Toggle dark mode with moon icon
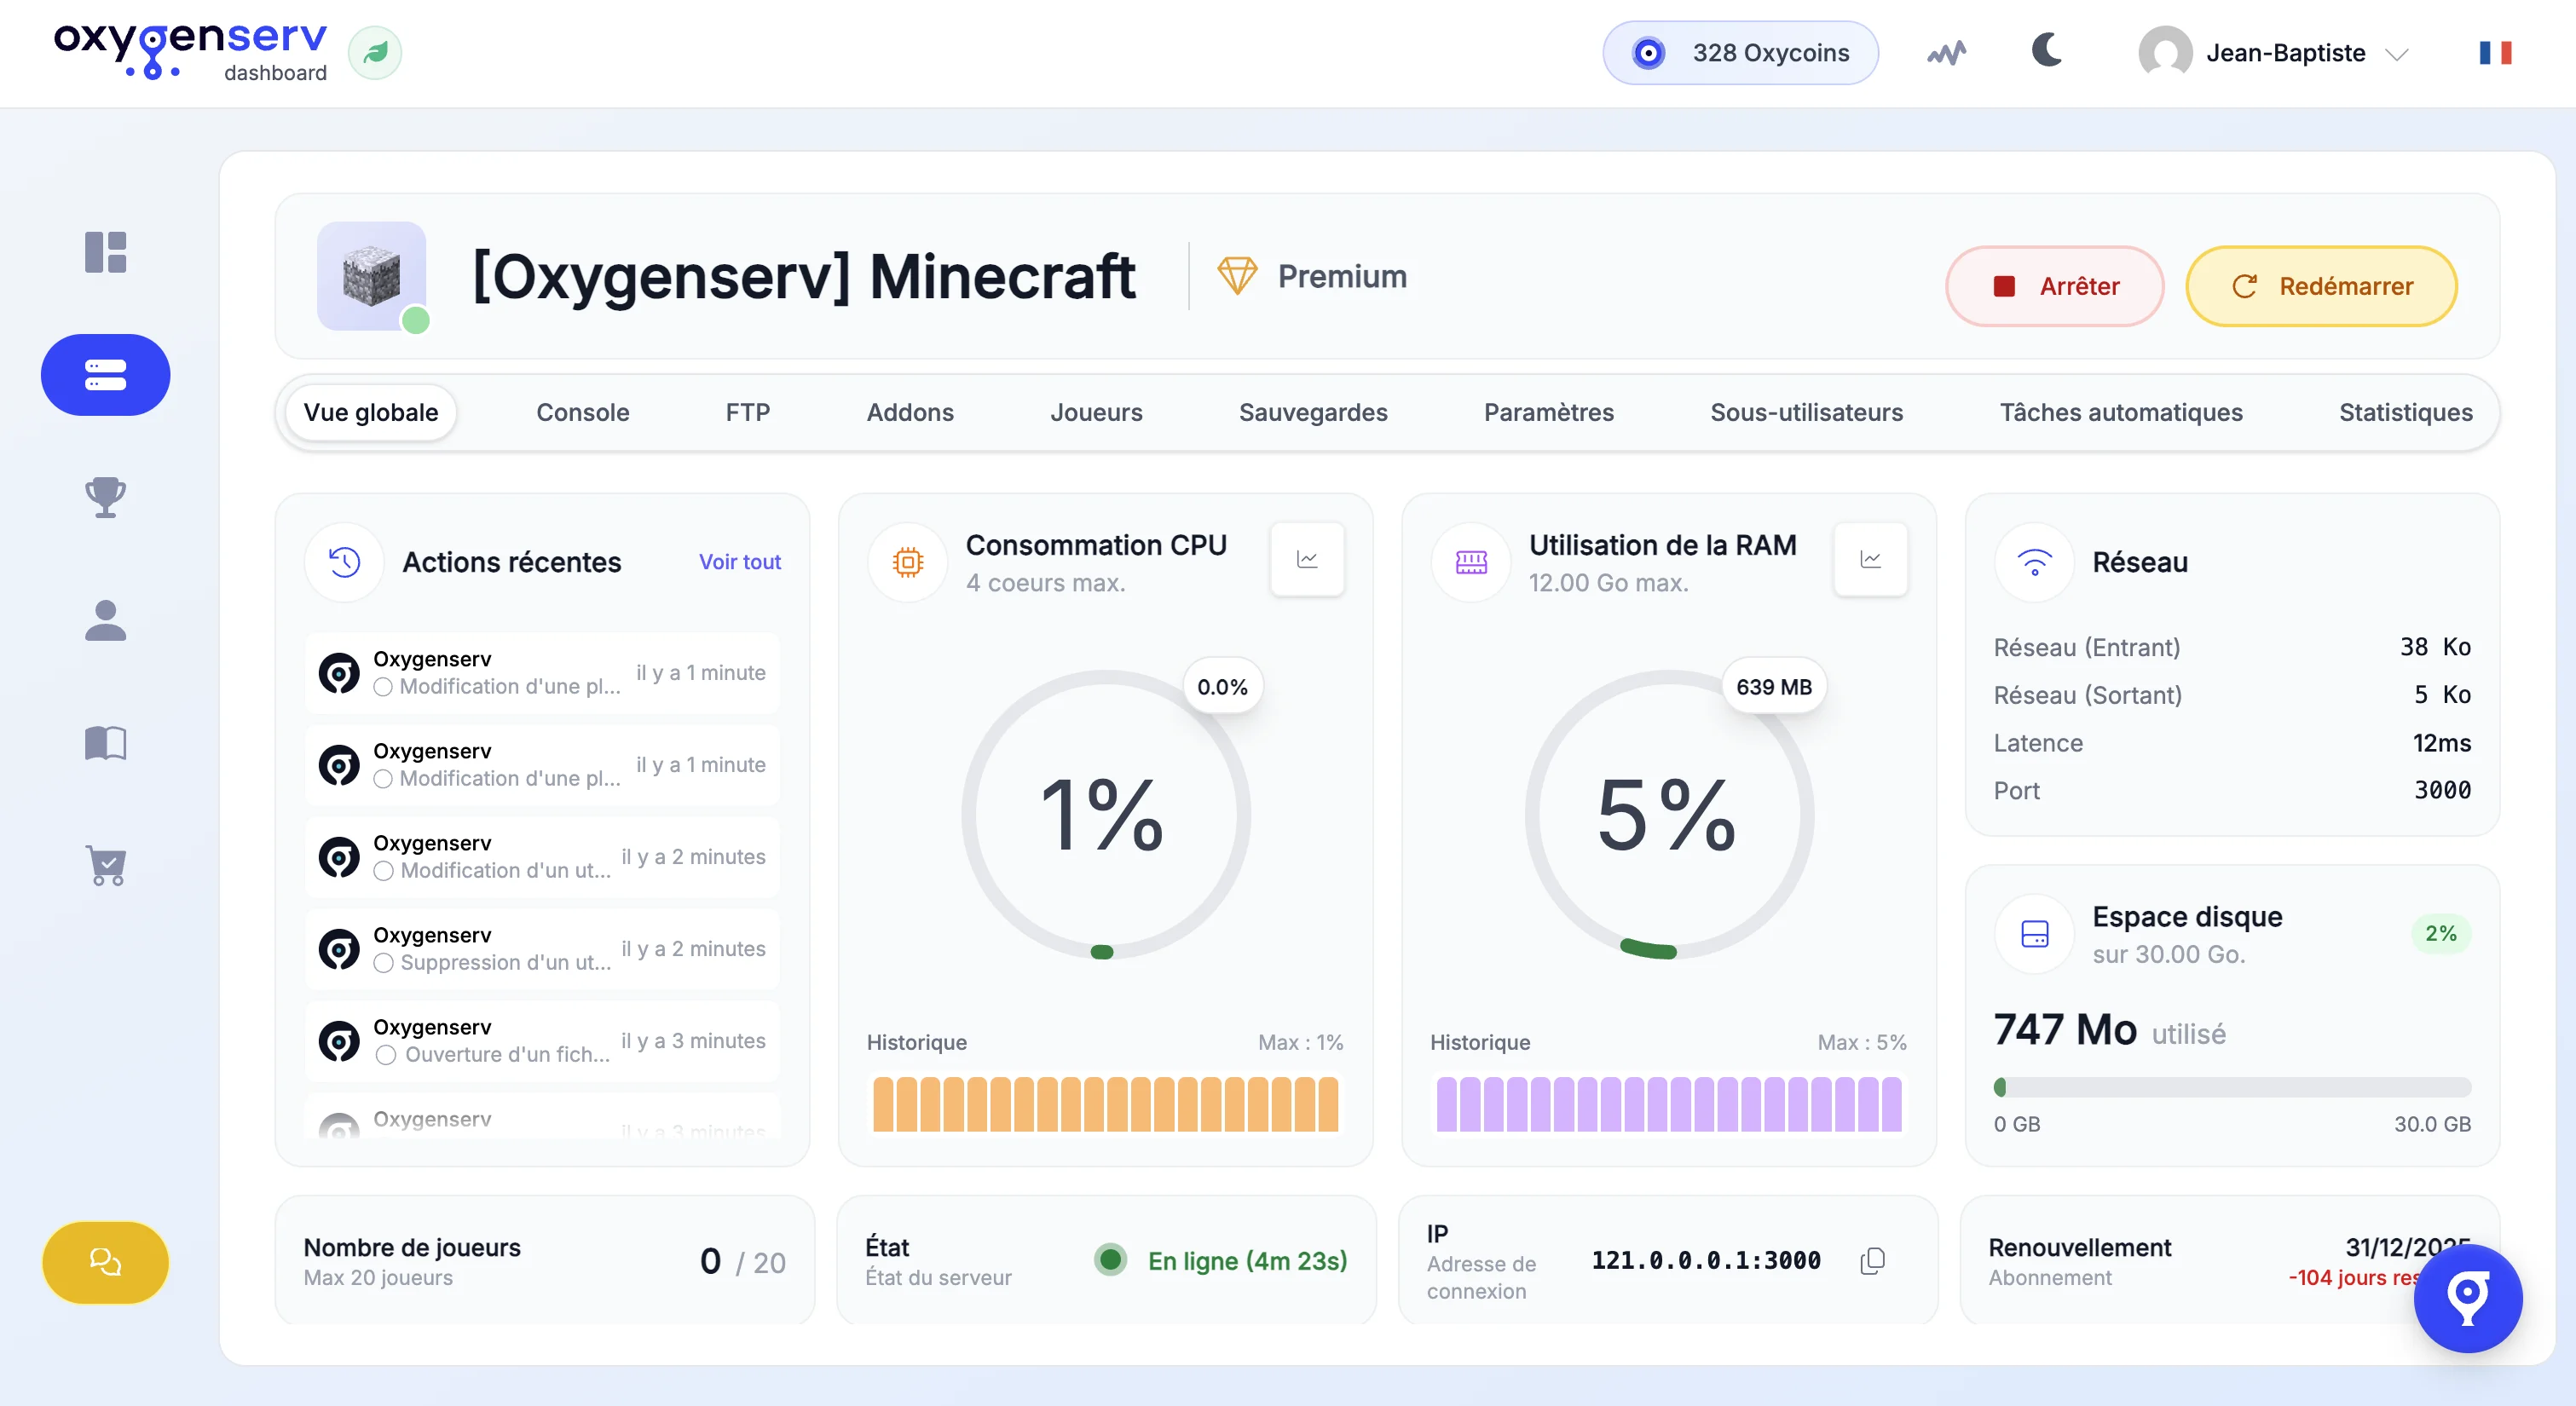 [2047, 50]
